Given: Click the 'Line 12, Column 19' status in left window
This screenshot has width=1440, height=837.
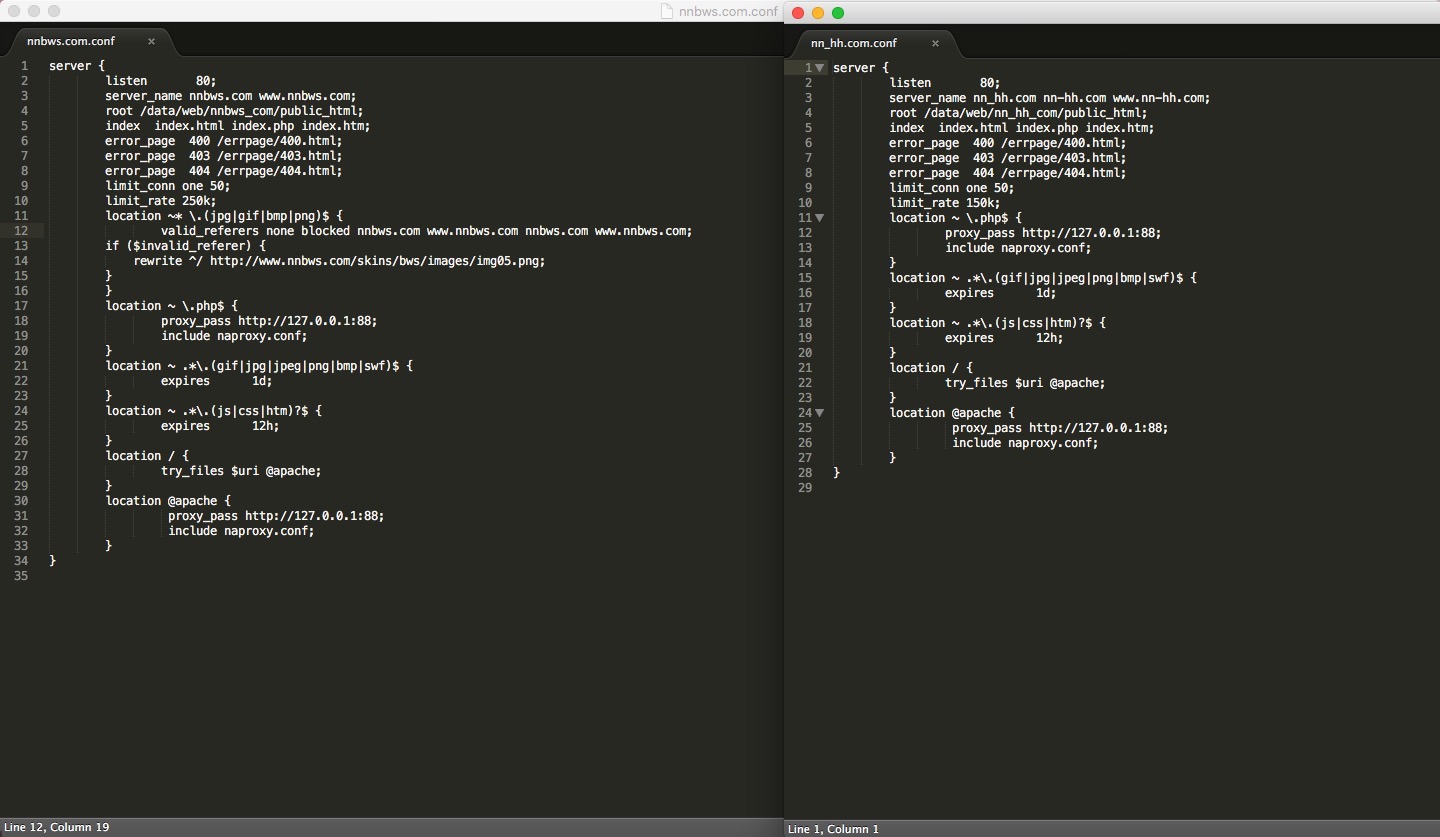Looking at the screenshot, I should point(57,827).
